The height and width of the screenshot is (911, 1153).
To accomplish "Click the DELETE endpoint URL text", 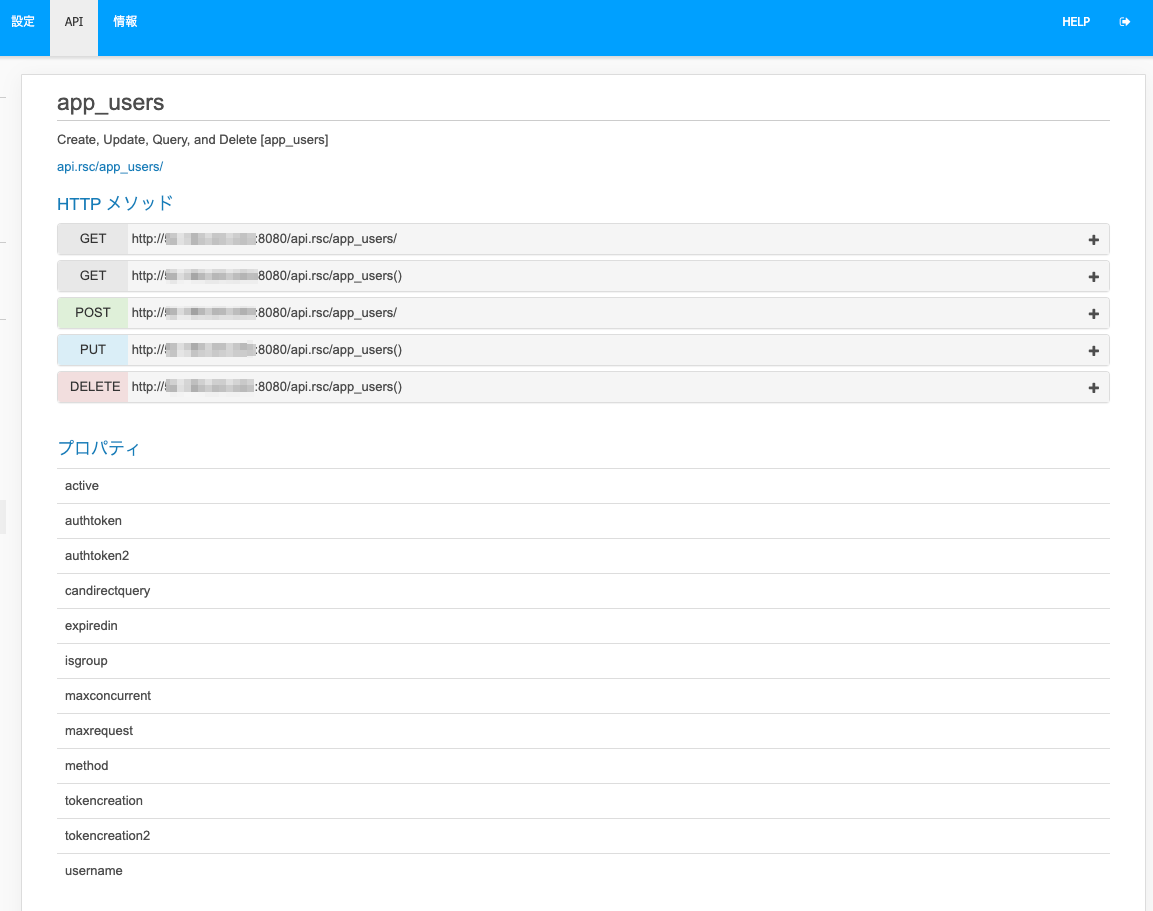I will click(x=267, y=387).
